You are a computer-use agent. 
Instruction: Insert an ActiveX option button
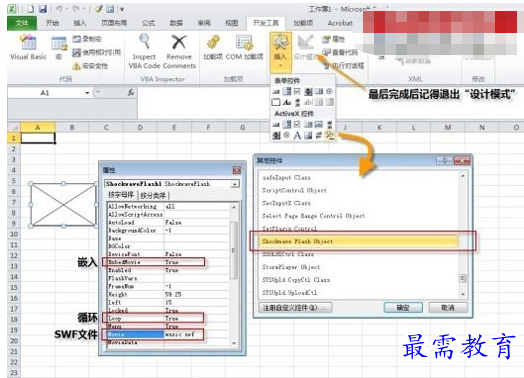click(287, 135)
